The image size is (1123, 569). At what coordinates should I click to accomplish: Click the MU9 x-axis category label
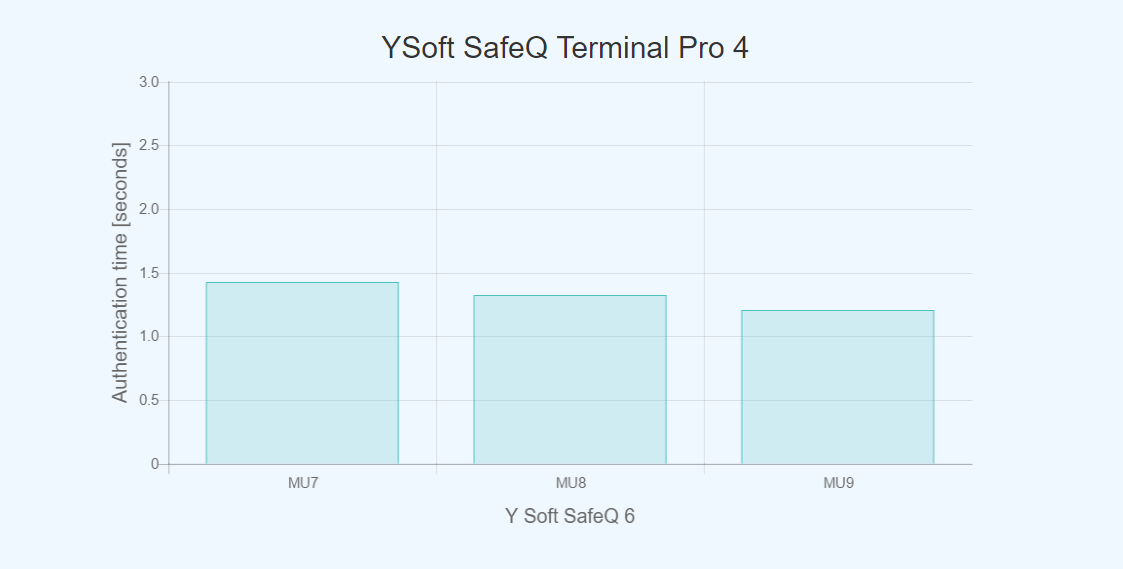(x=838, y=483)
